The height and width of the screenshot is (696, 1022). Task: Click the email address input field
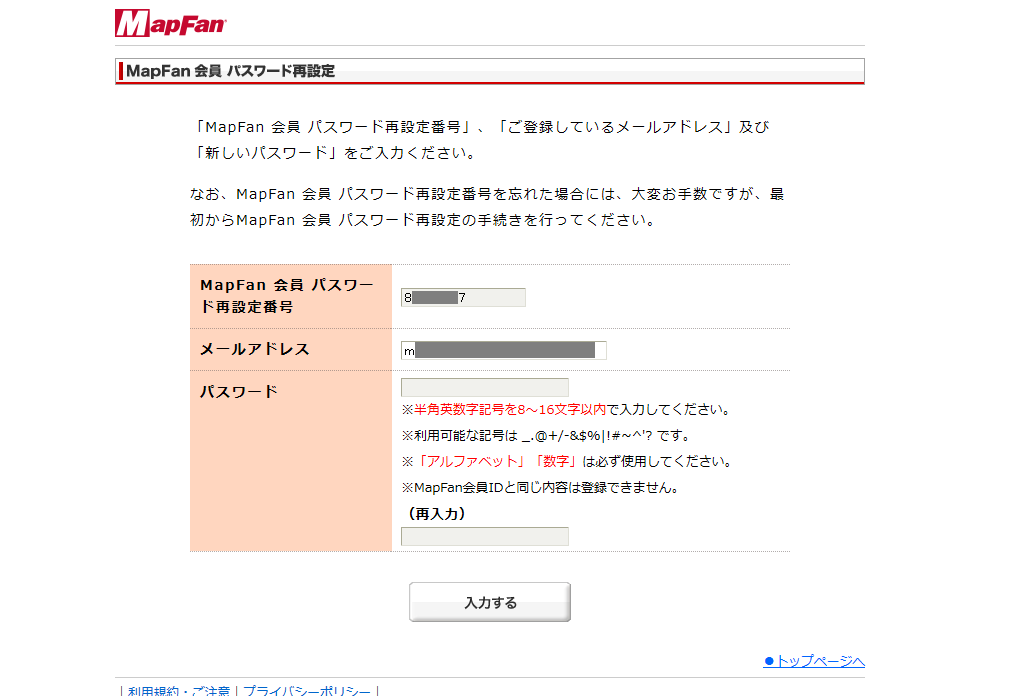(x=503, y=351)
